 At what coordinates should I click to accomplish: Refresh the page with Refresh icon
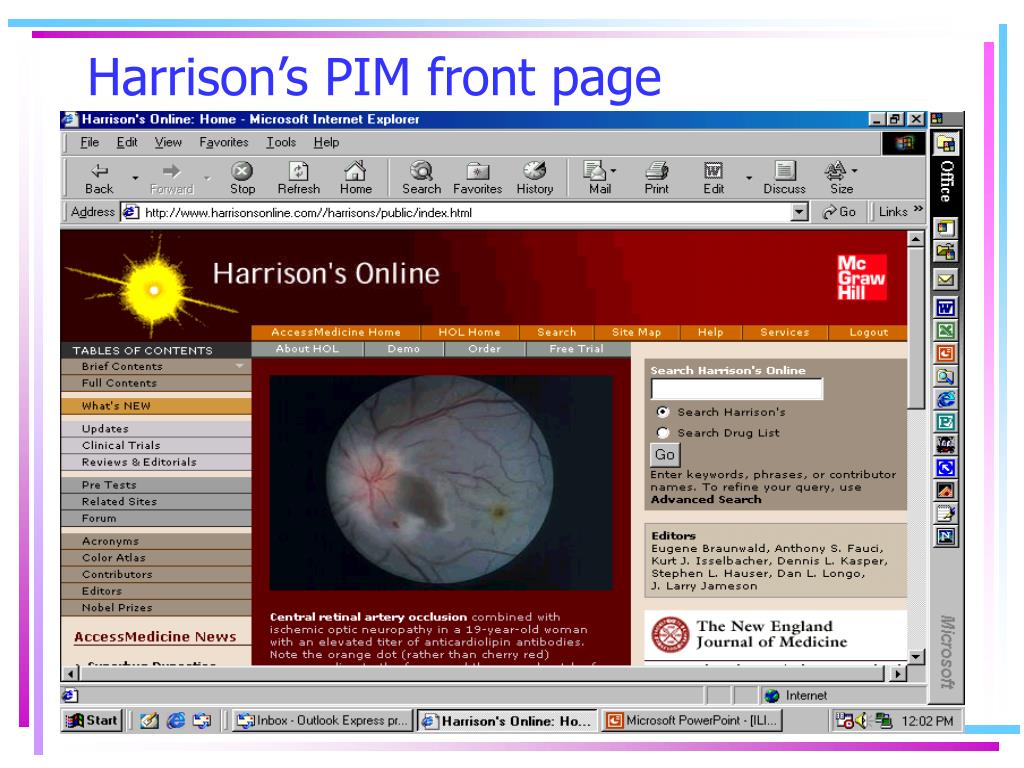click(298, 178)
